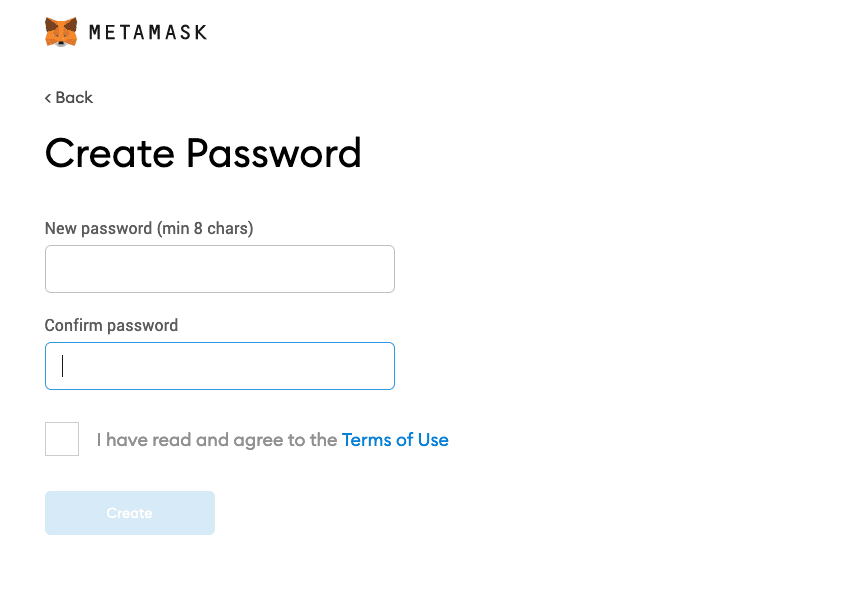Click the empty checkbox next to terms text

(61, 438)
